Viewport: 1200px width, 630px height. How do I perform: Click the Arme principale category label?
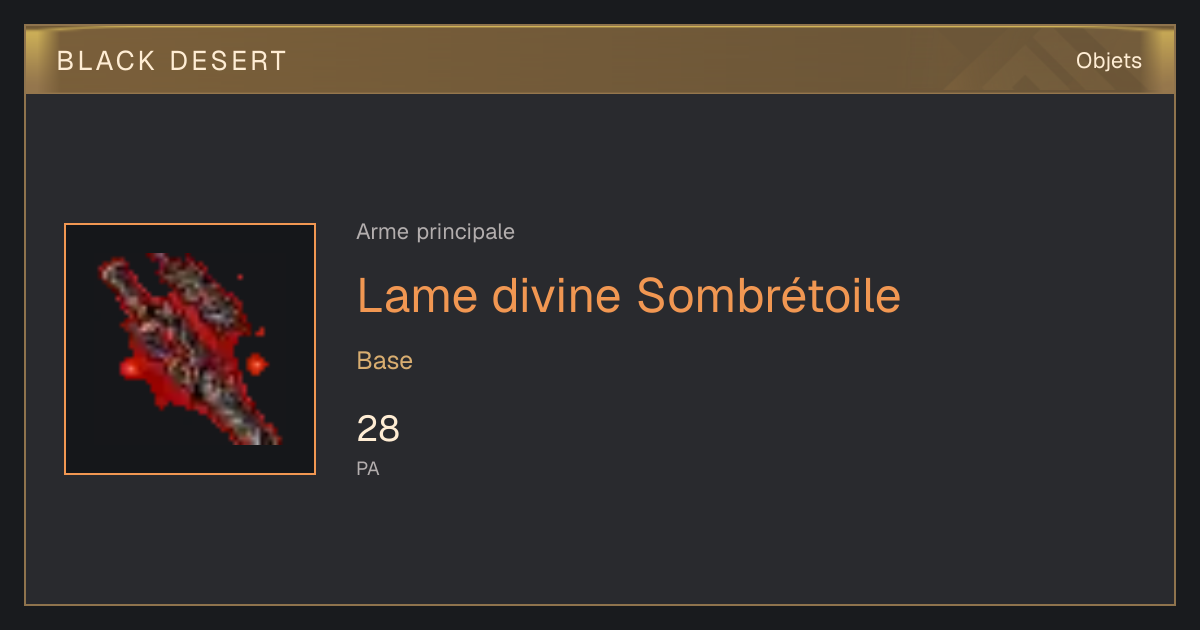tap(435, 232)
